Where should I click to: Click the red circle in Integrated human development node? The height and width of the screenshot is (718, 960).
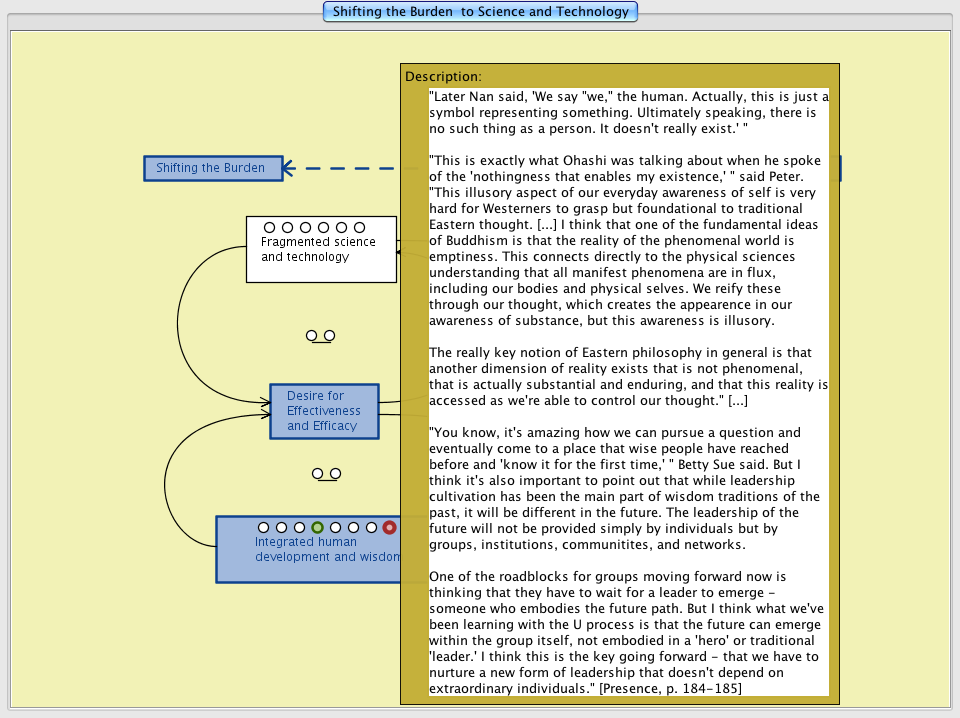point(389,527)
